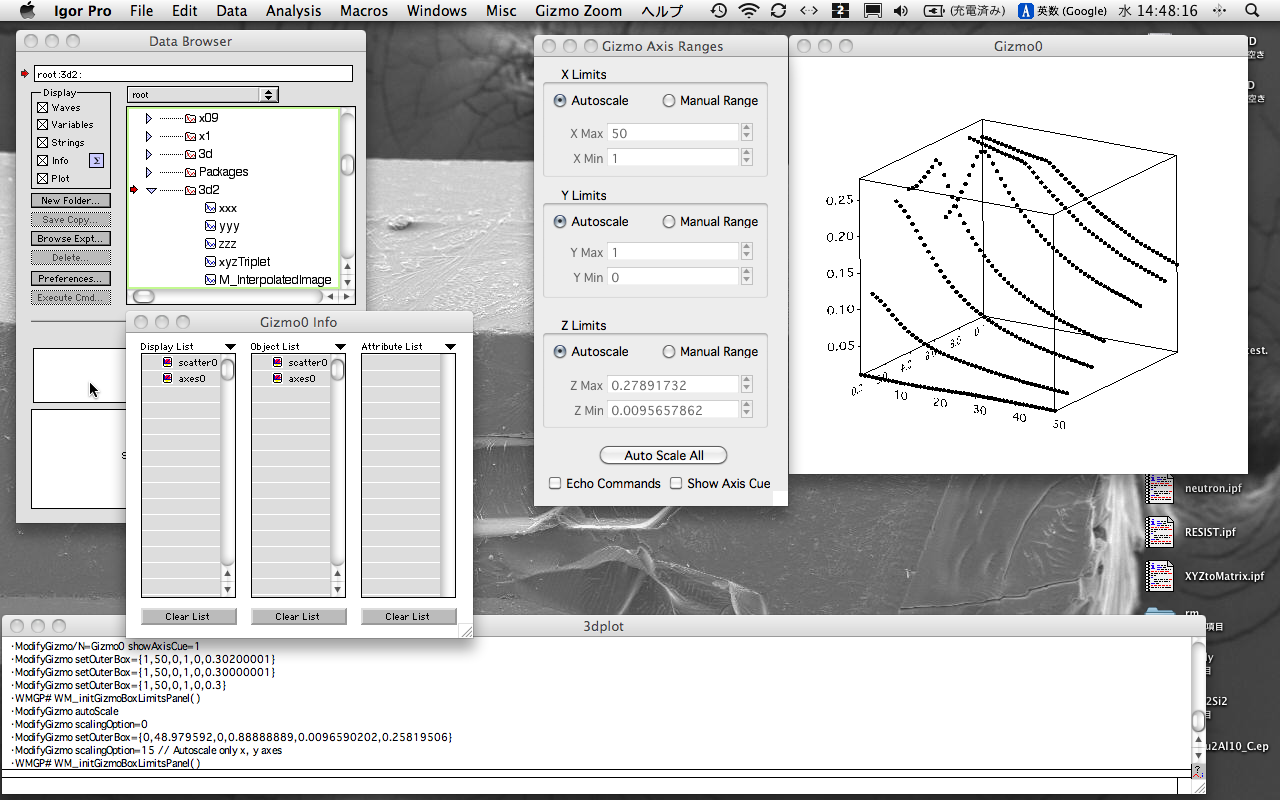This screenshot has width=1280, height=800.
Task: Clear the Display List with its button
Action: tap(188, 616)
